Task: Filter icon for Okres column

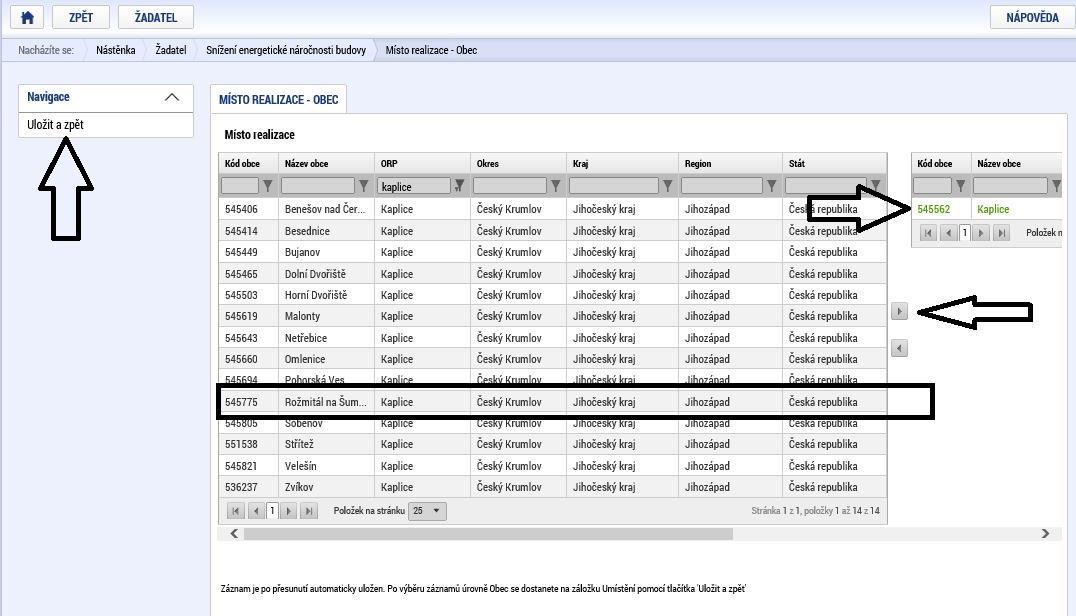Action: [556, 186]
